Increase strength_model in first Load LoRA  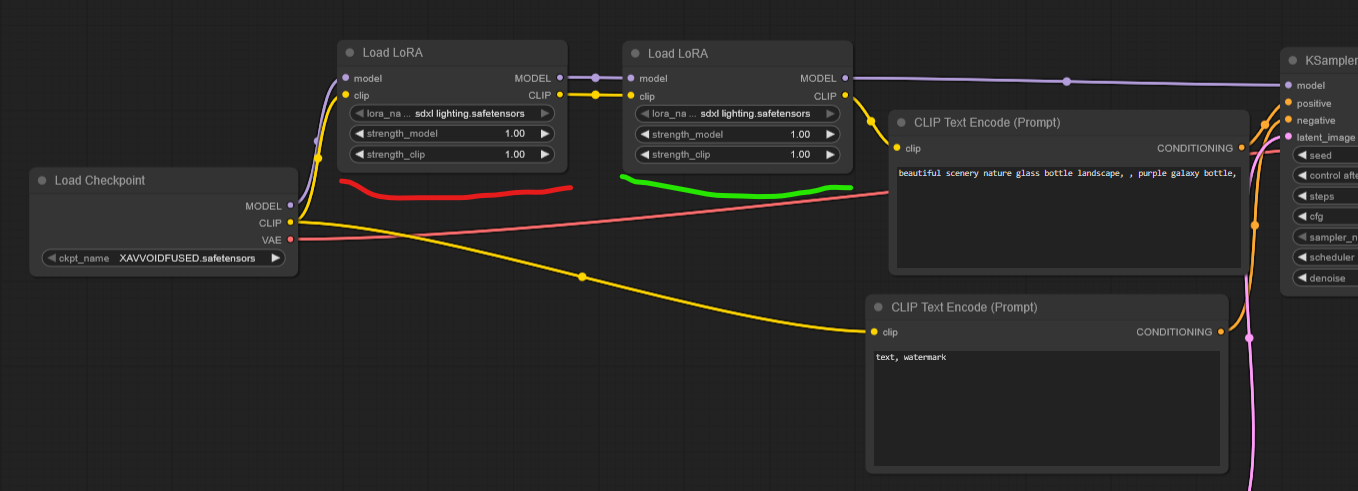click(545, 134)
